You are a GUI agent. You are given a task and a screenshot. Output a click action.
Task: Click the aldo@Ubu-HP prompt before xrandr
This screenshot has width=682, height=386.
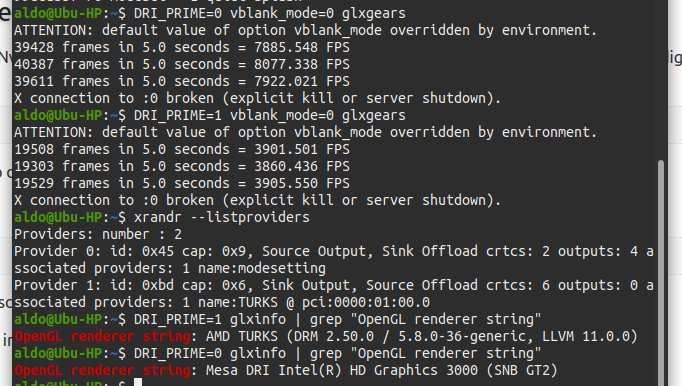point(58,217)
